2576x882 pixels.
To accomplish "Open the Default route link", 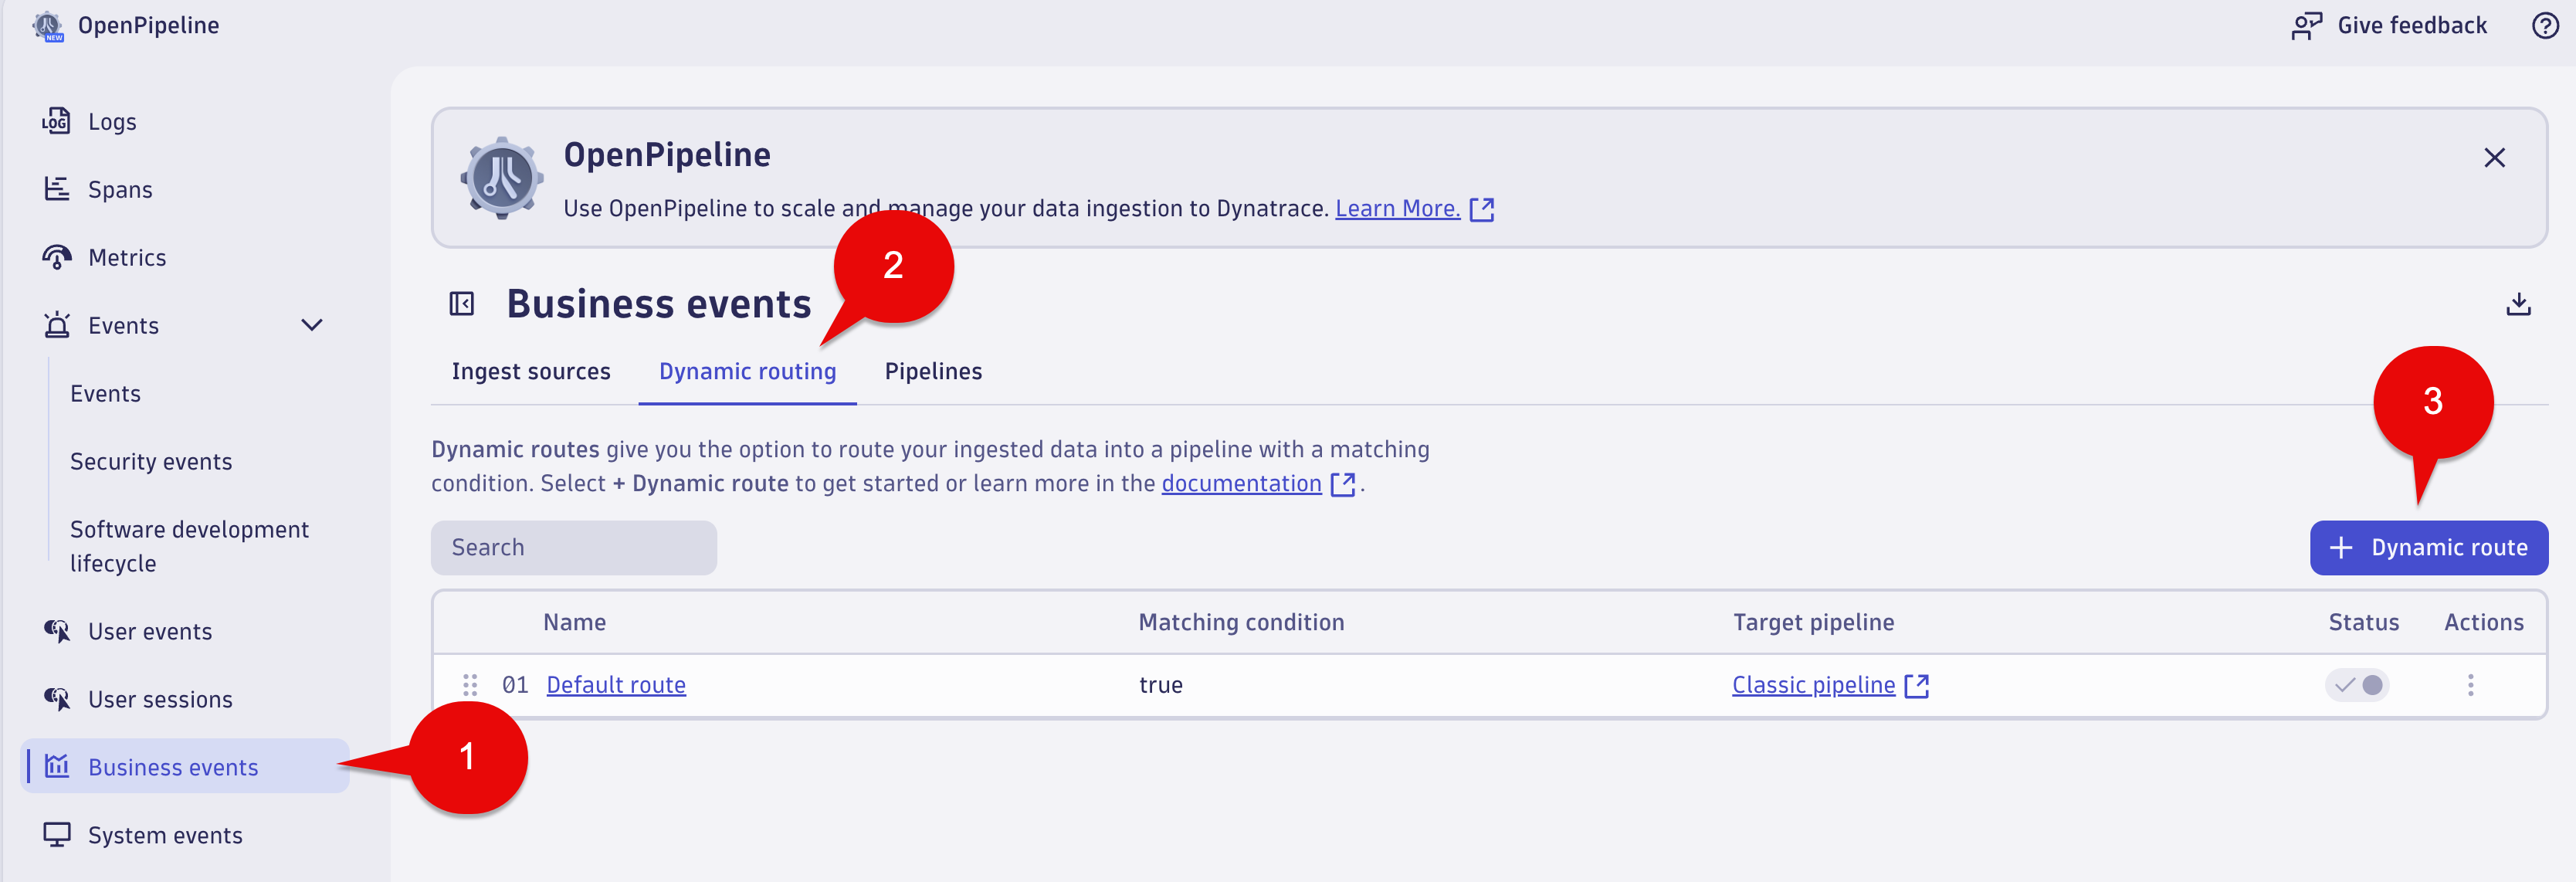I will tap(616, 685).
